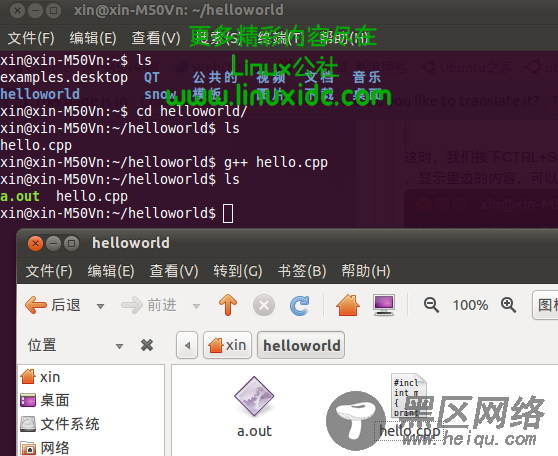This screenshot has width=558, height=456.
Task: Open 桌面 (Desktop) in the sidebar
Action: click(45, 400)
